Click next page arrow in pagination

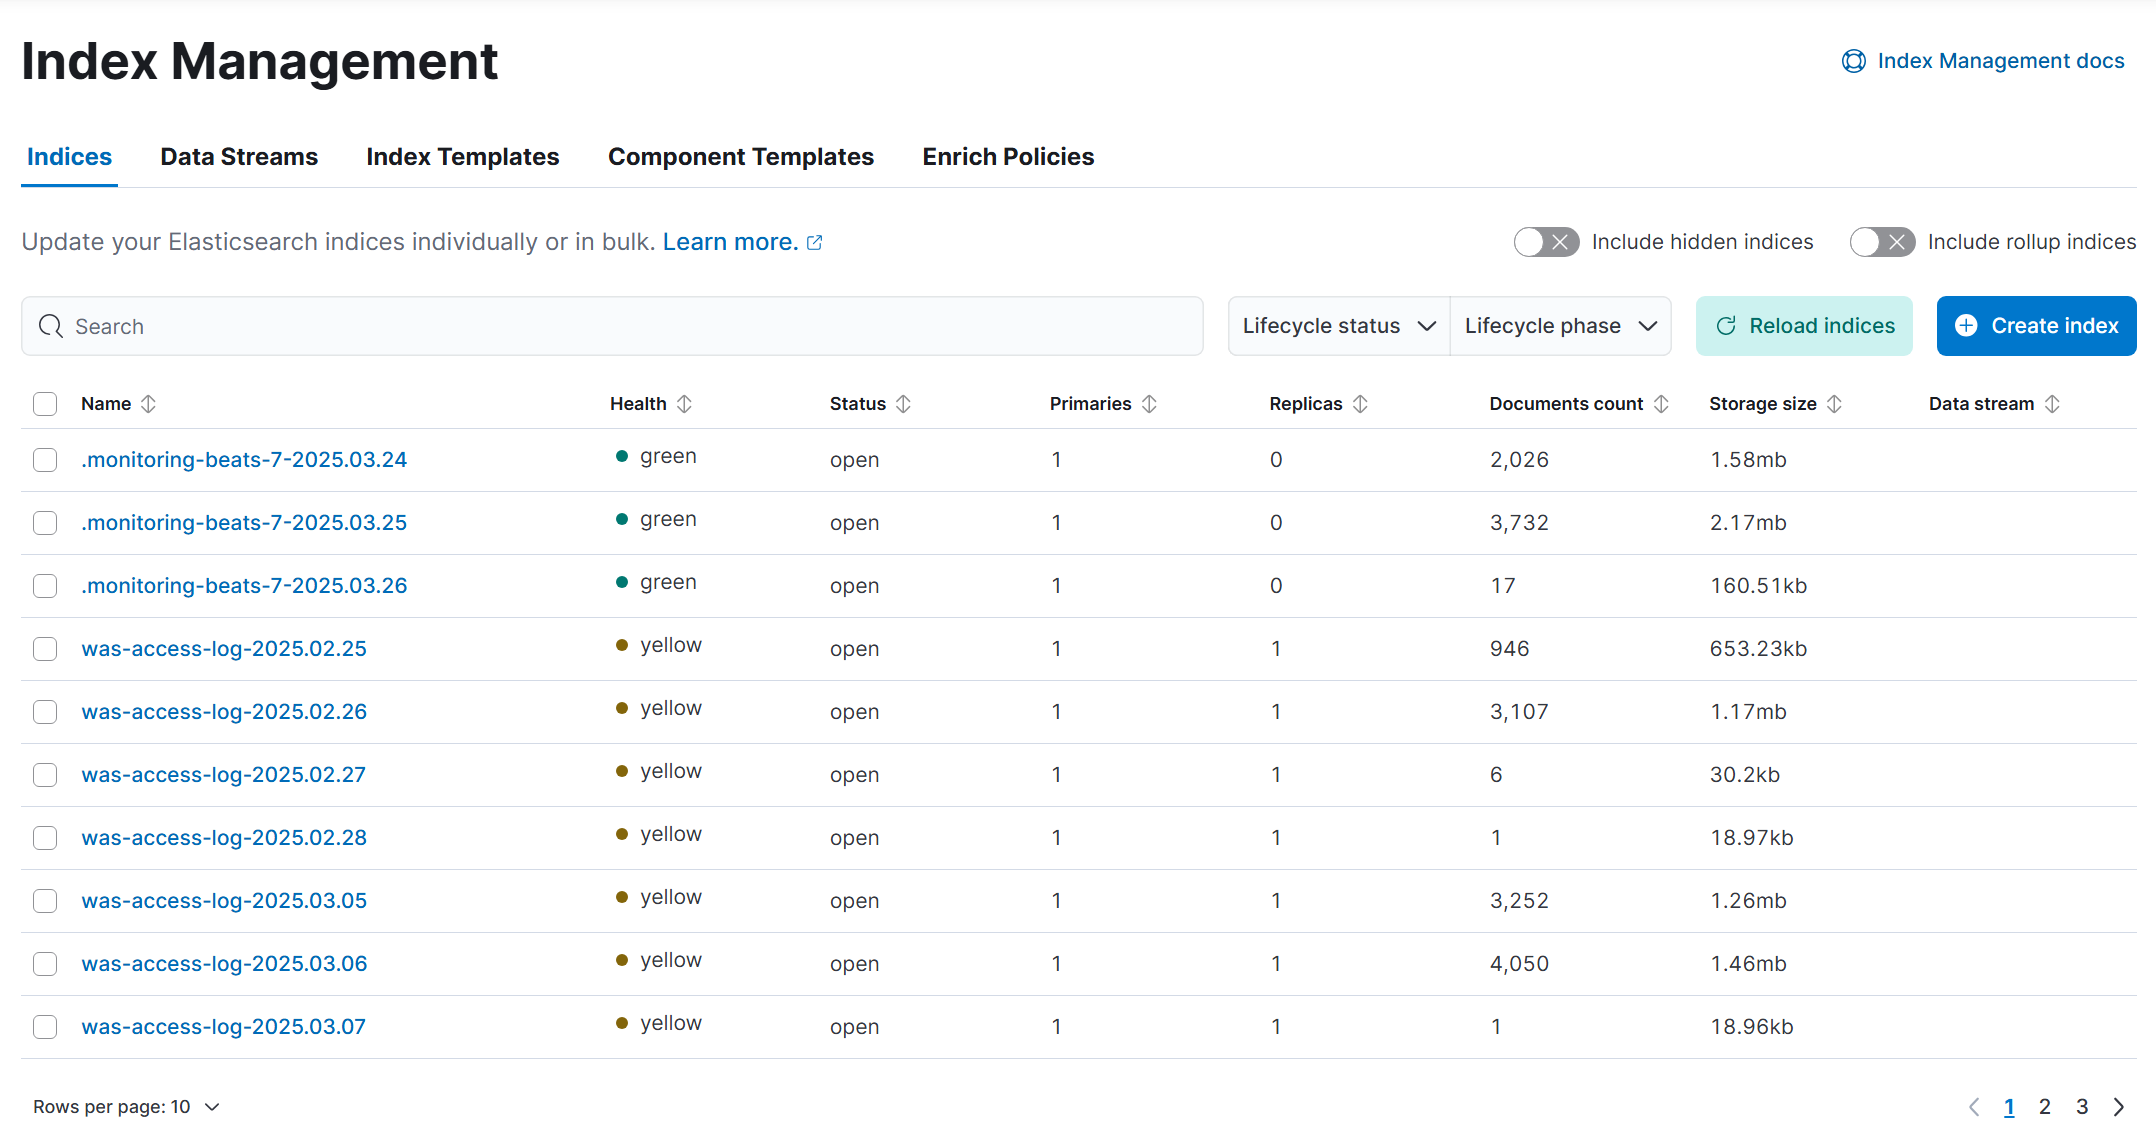click(2118, 1107)
